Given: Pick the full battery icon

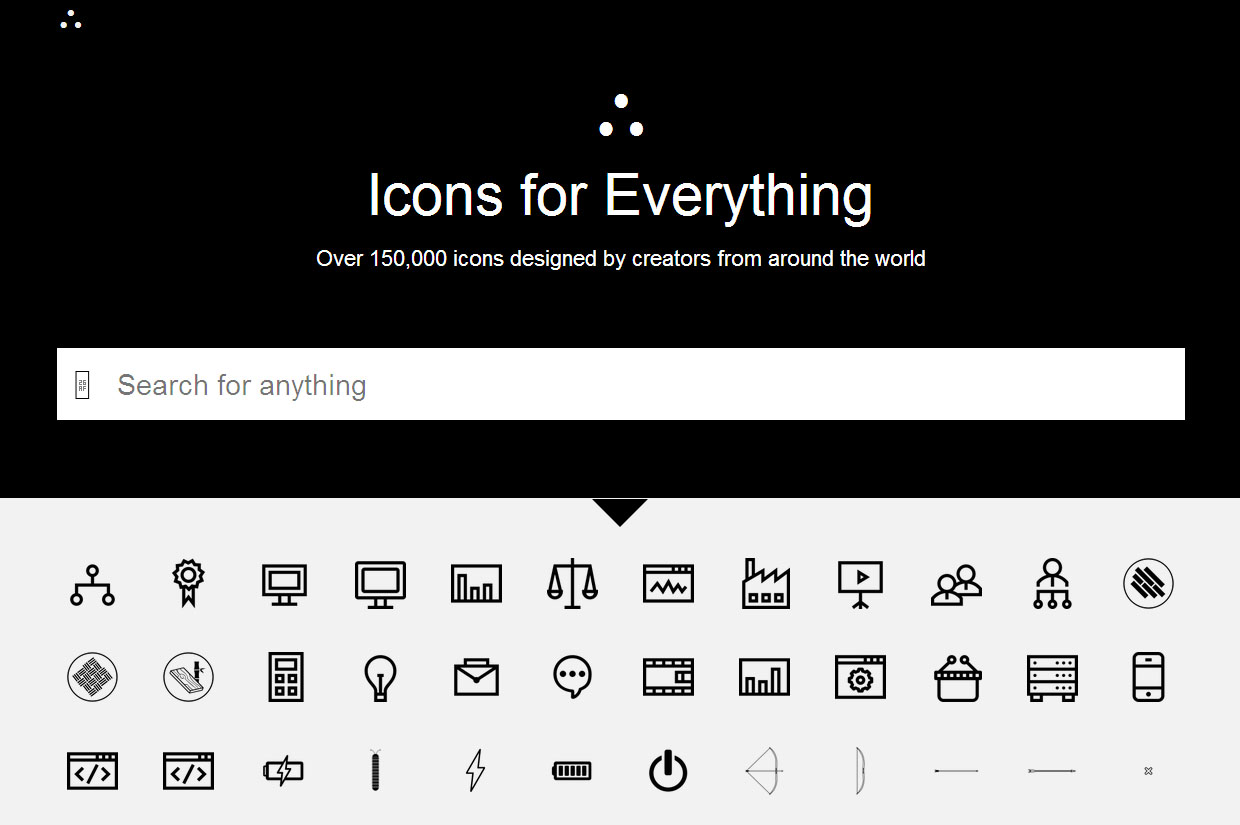Looking at the screenshot, I should pos(572,771).
